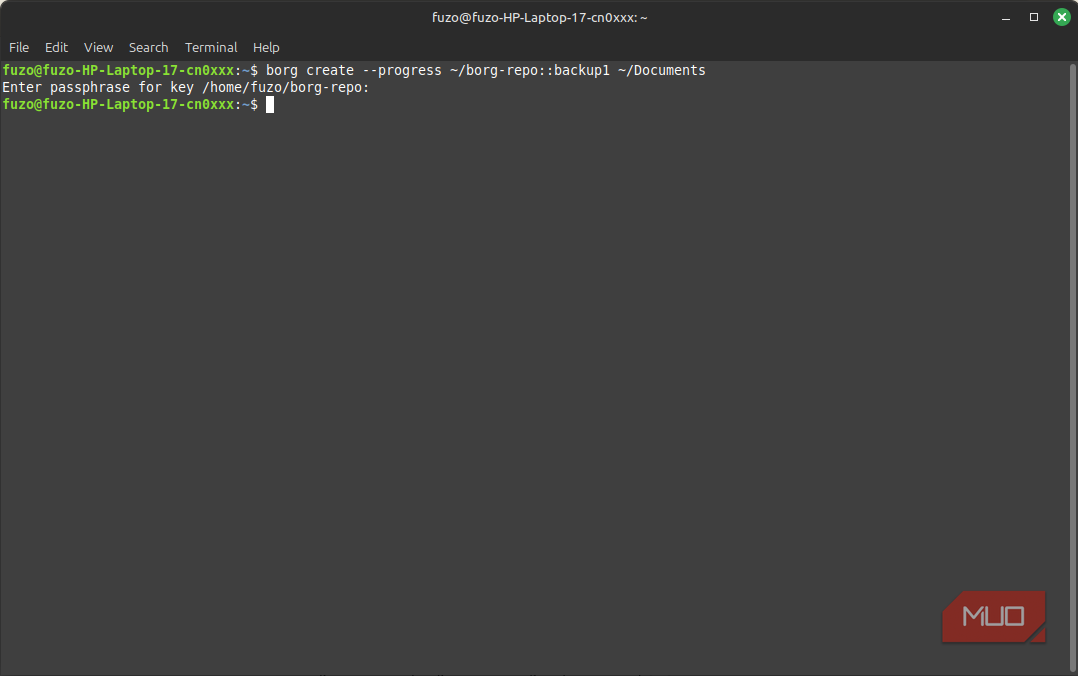Close the terminal with the green X button

pos(1062,17)
